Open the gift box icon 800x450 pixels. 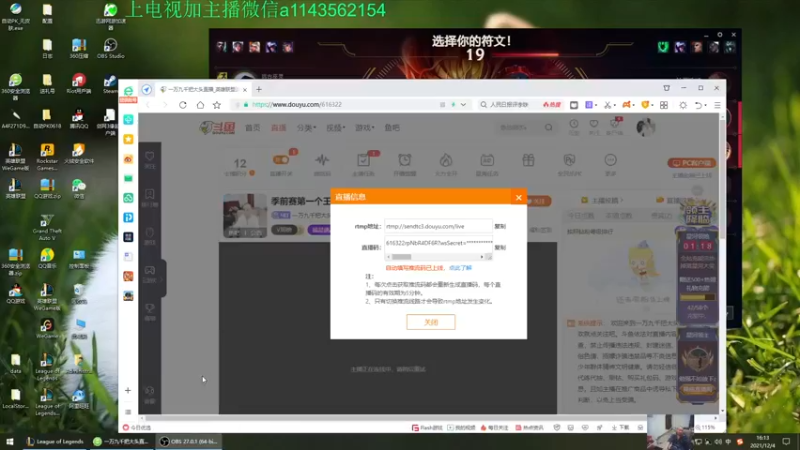click(x=528, y=160)
